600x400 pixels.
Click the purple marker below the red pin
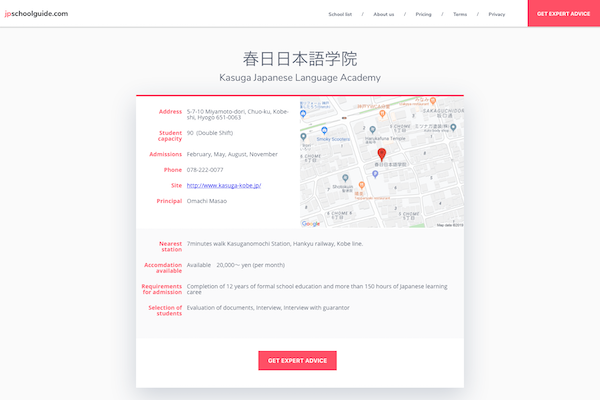pos(374,173)
